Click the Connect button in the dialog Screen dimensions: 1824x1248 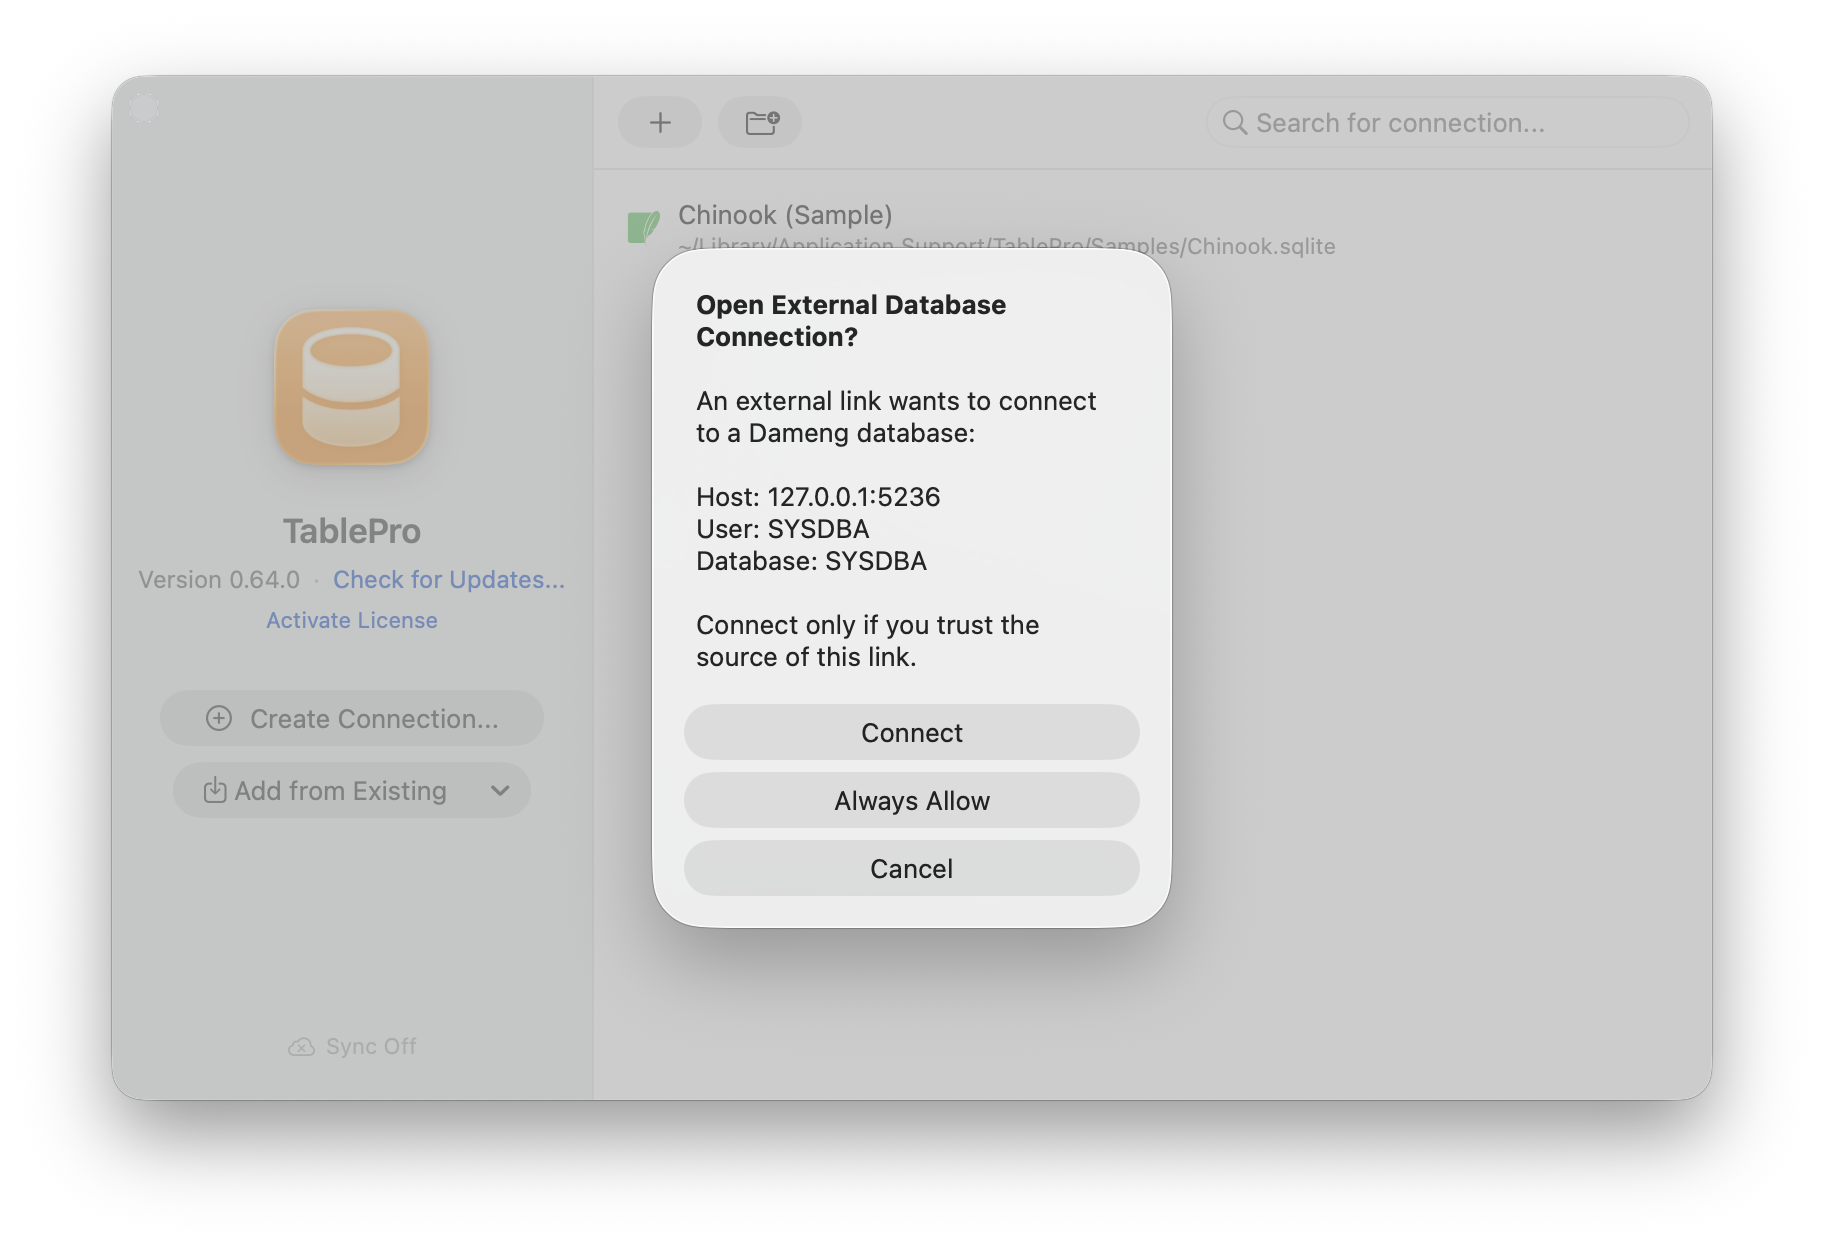(x=911, y=732)
